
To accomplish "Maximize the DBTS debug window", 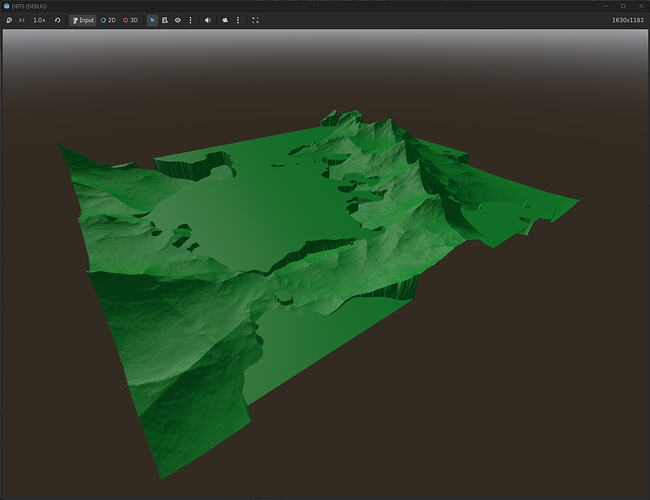I will (x=623, y=6).
